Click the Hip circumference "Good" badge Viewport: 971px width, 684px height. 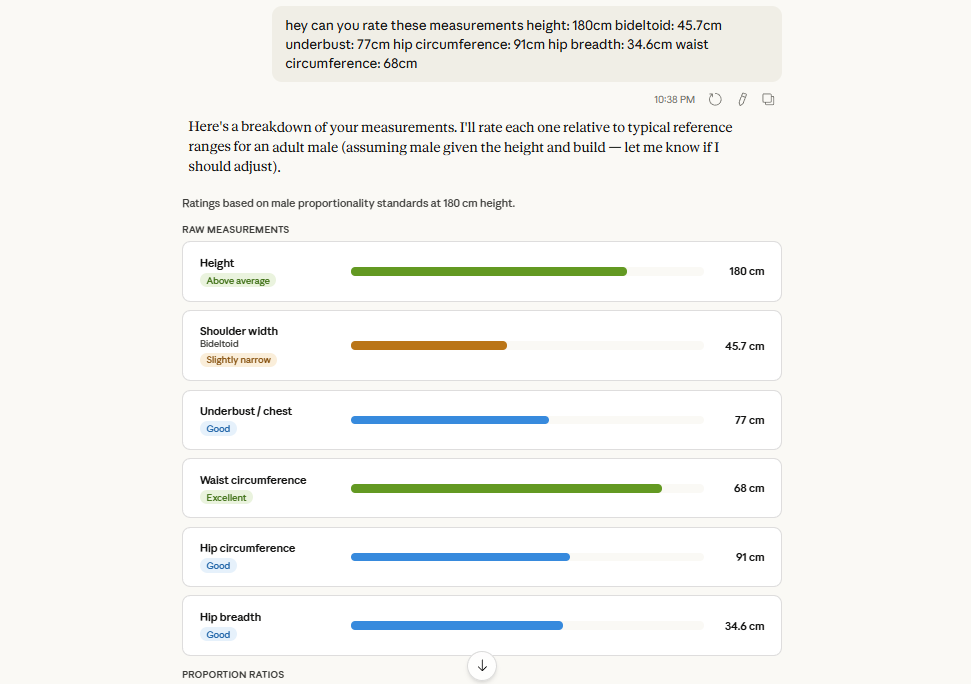pyautogui.click(x=218, y=566)
